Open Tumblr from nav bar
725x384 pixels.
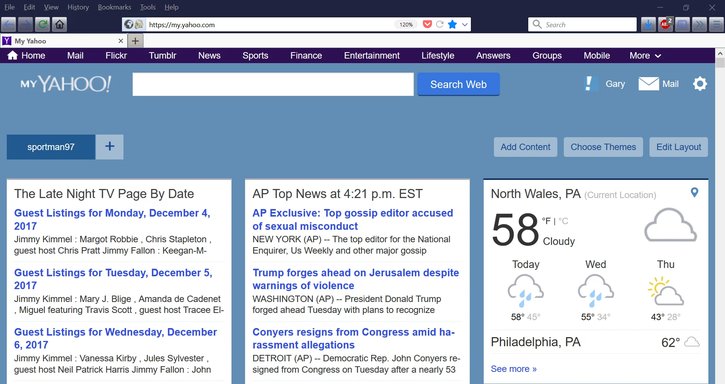162,56
